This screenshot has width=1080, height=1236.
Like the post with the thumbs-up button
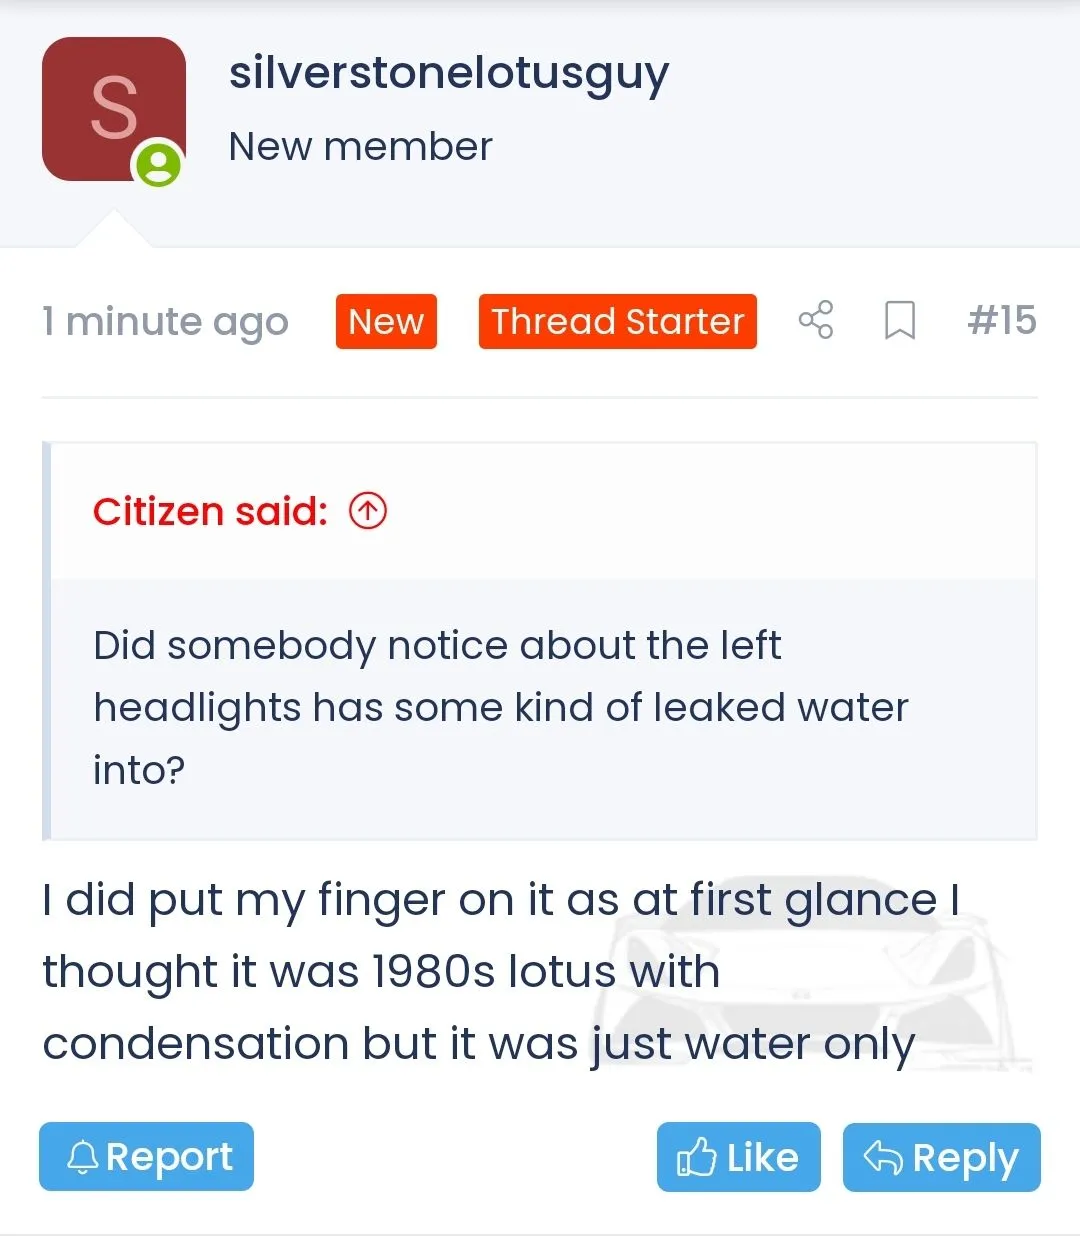[738, 1158]
